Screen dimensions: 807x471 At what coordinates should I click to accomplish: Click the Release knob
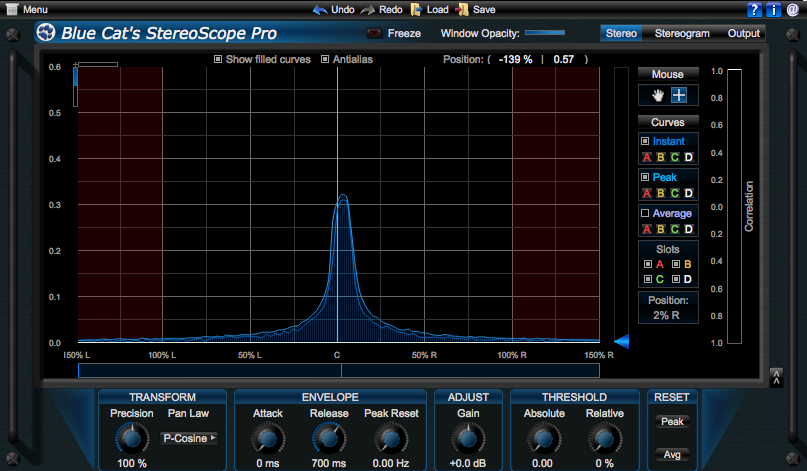[329, 439]
